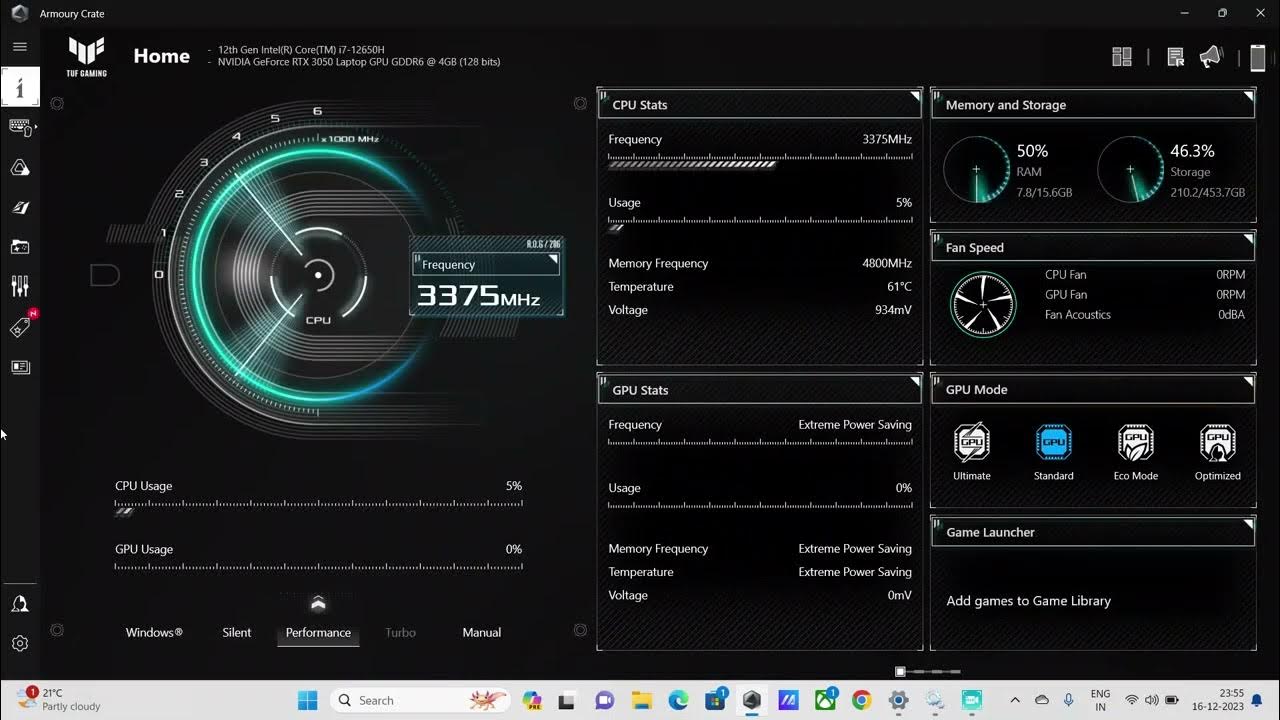
Task: Open system report checklist icon
Action: (x=1176, y=57)
